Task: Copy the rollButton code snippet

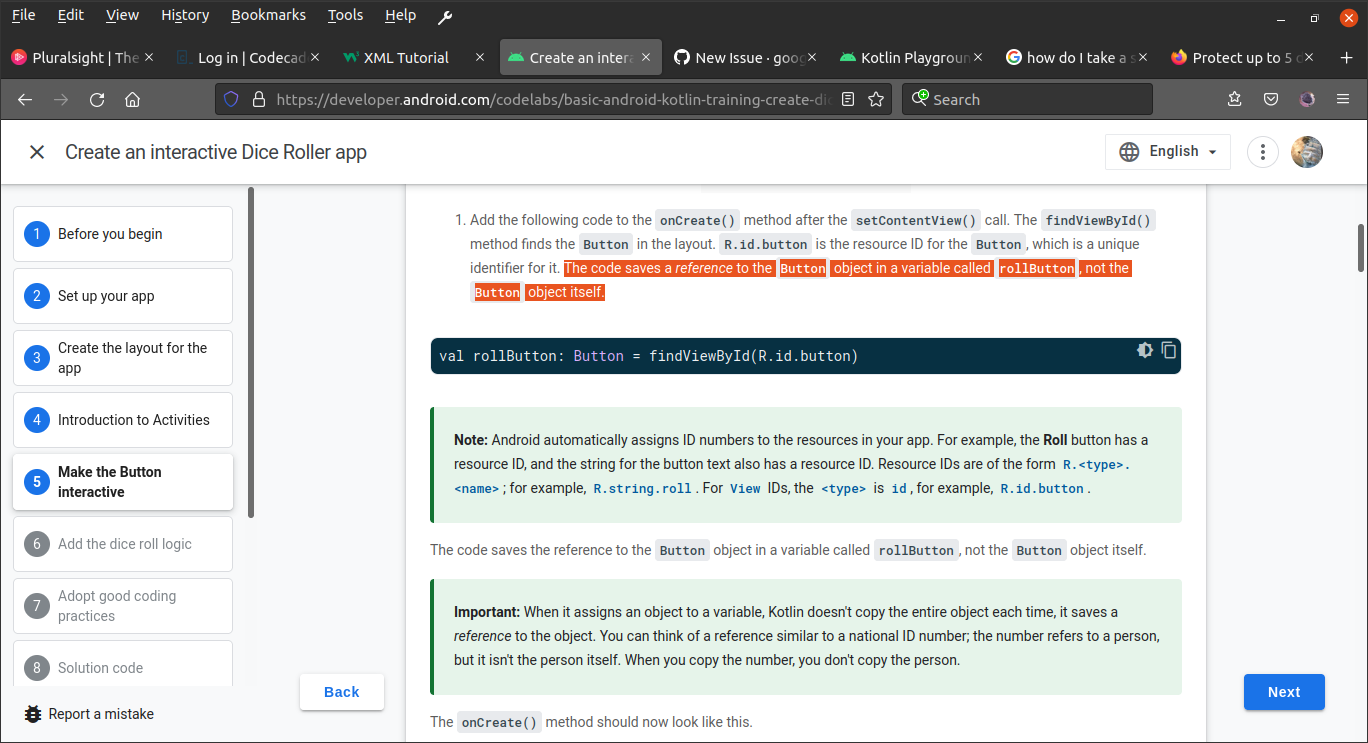Action: pos(1169,350)
